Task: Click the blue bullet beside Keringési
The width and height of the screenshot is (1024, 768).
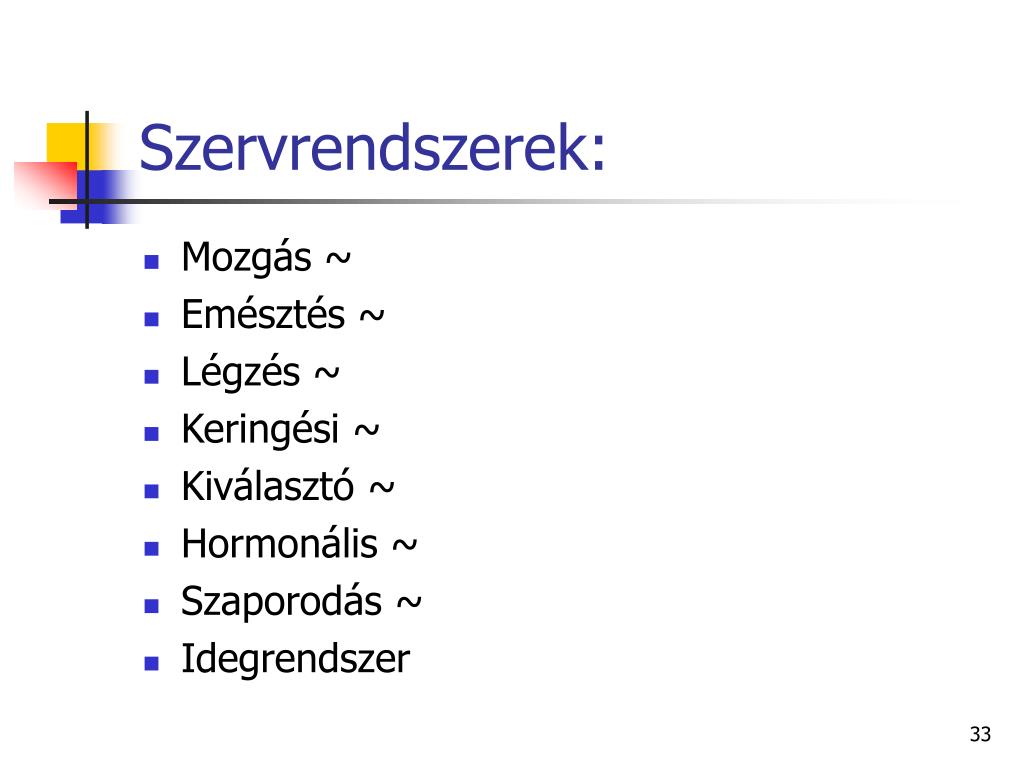Action: coord(152,434)
